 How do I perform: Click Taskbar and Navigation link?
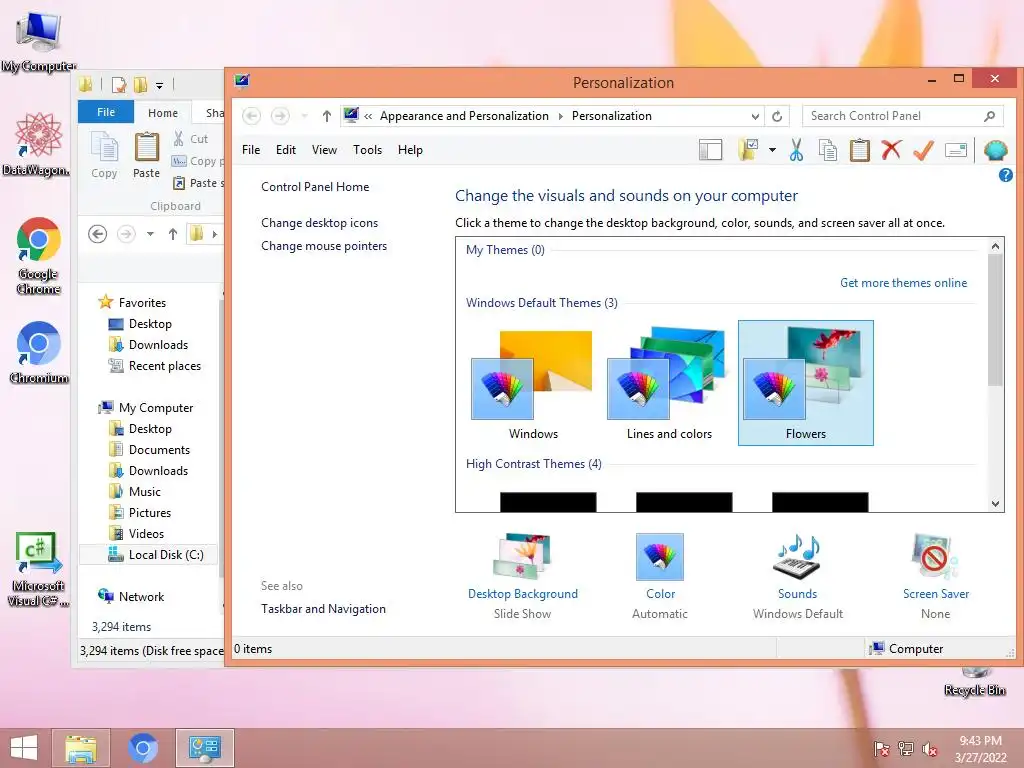coord(323,609)
